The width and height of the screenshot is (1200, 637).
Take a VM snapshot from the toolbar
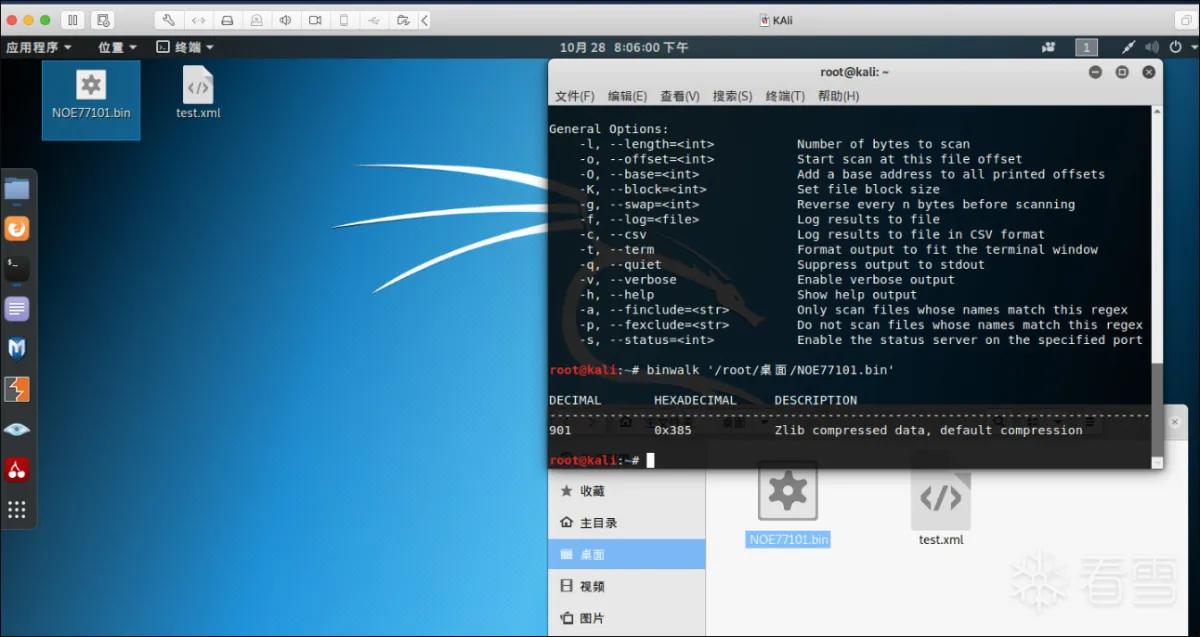[102, 20]
